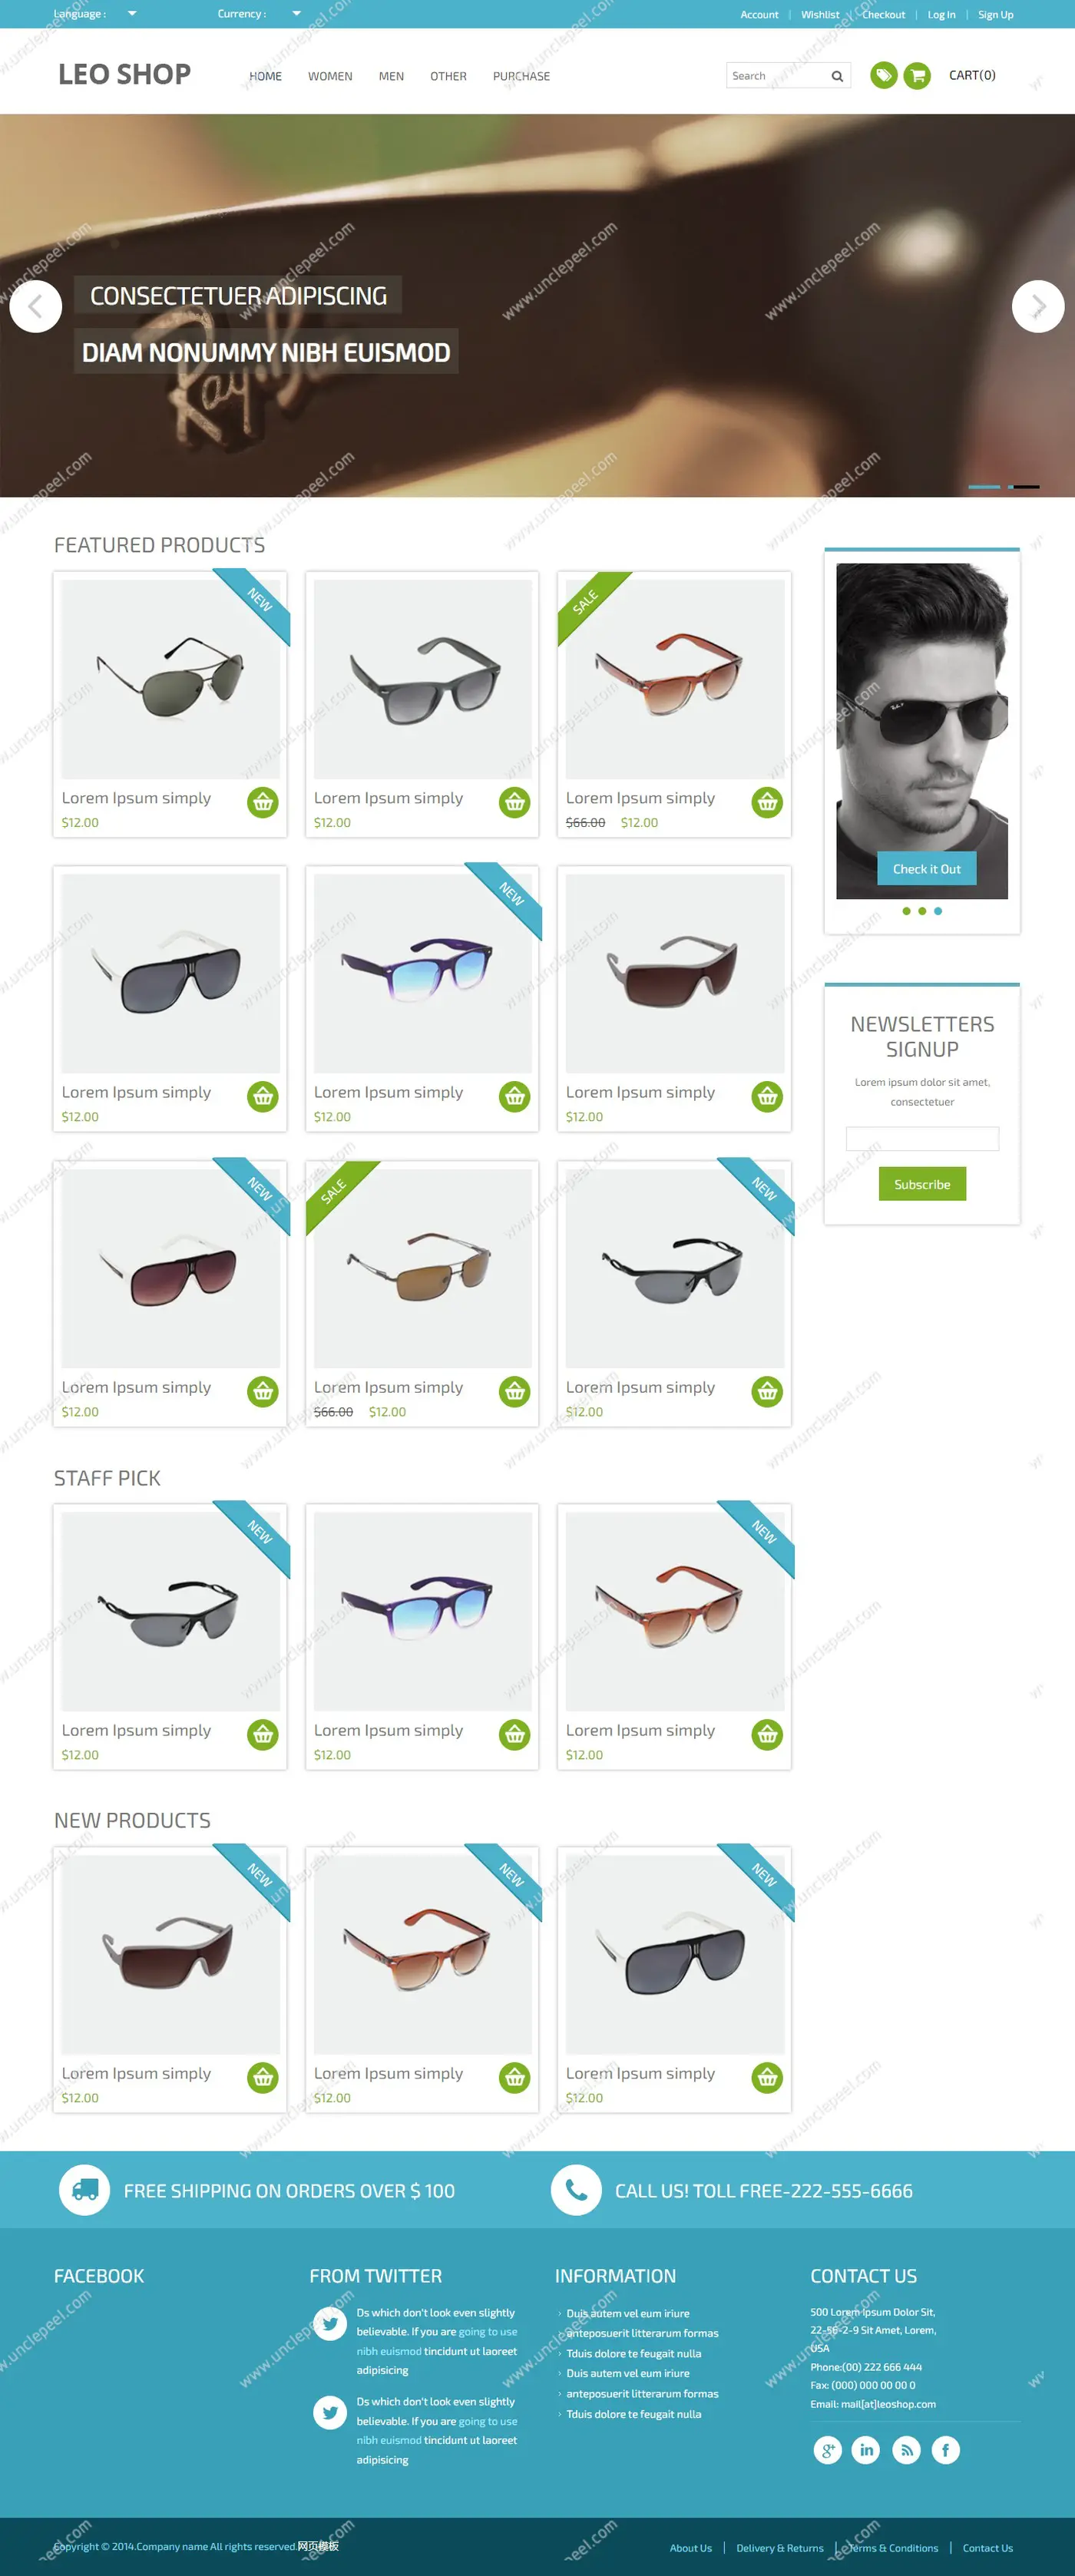1075x2576 pixels.
Task: Open the green shopping cart icon in header
Action: [x=917, y=76]
